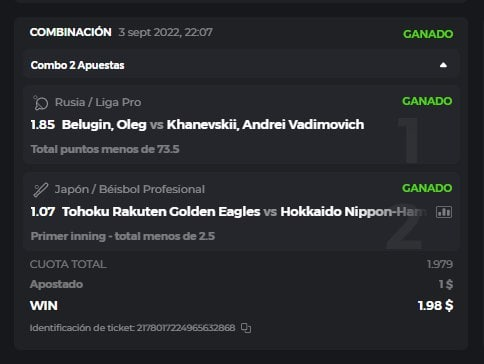Click the 1.85 odds value

(43, 125)
